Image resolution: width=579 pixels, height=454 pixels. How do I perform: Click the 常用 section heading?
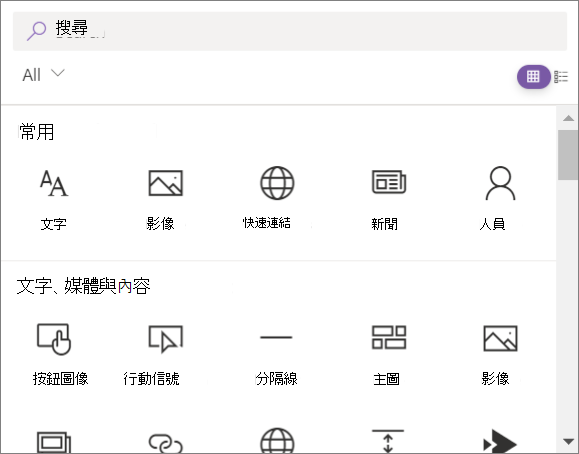36,132
